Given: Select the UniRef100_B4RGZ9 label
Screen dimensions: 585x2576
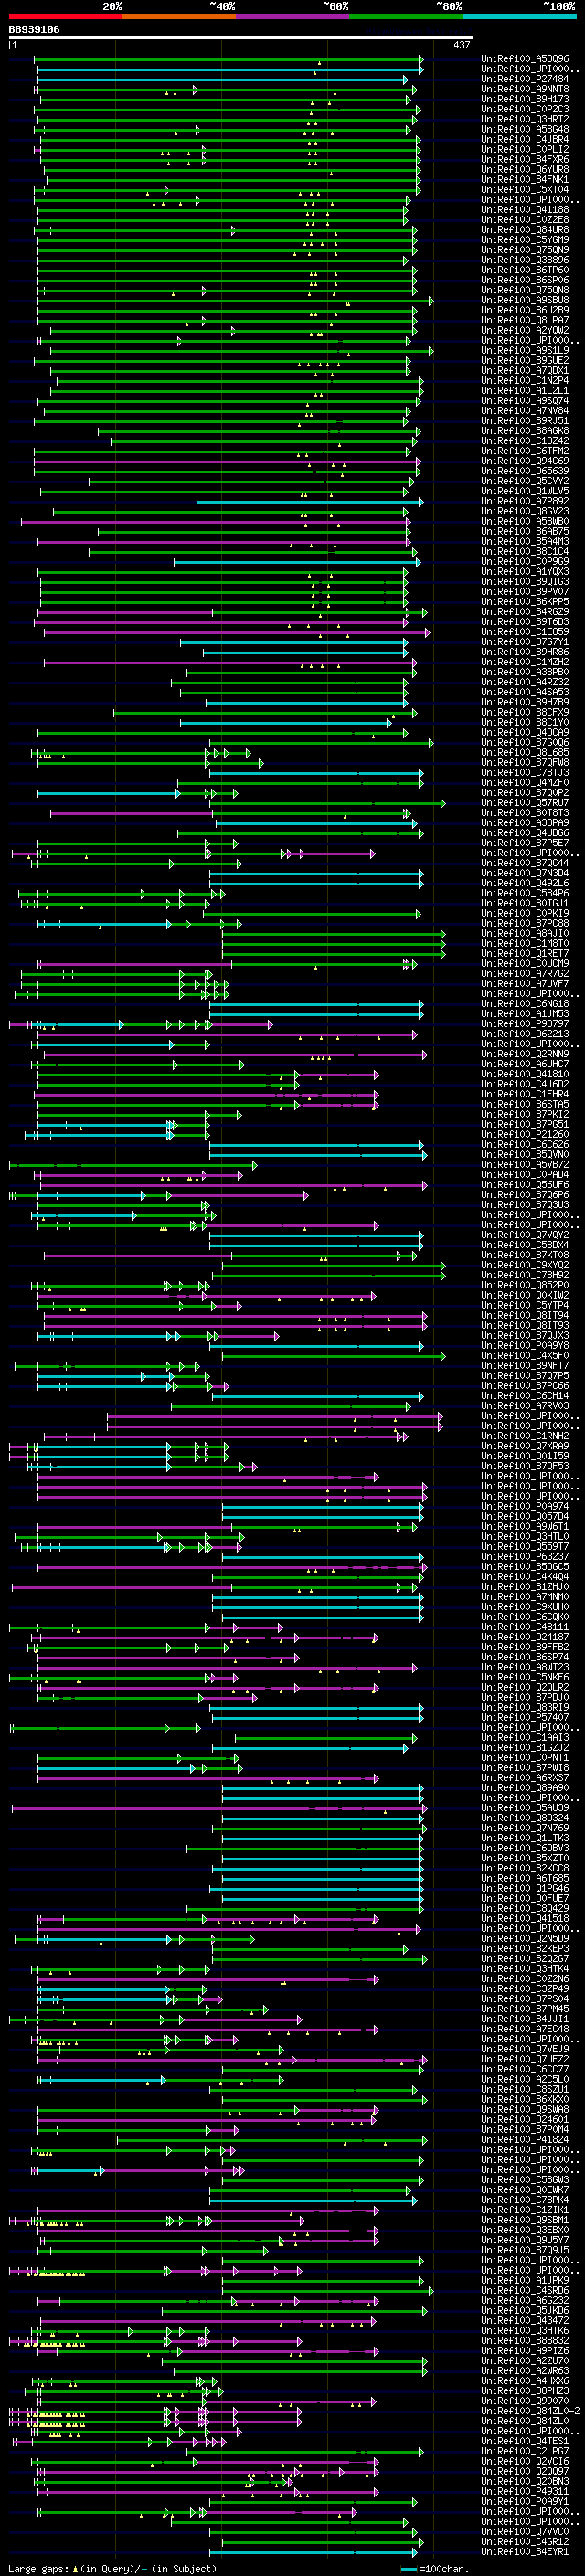Looking at the screenshot, I should 525,612.
